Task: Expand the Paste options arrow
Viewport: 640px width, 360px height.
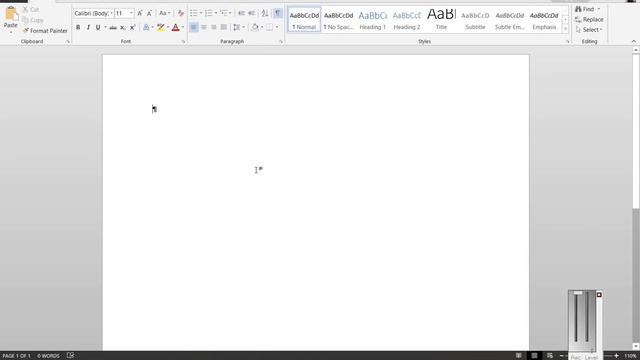Action: coord(11,32)
